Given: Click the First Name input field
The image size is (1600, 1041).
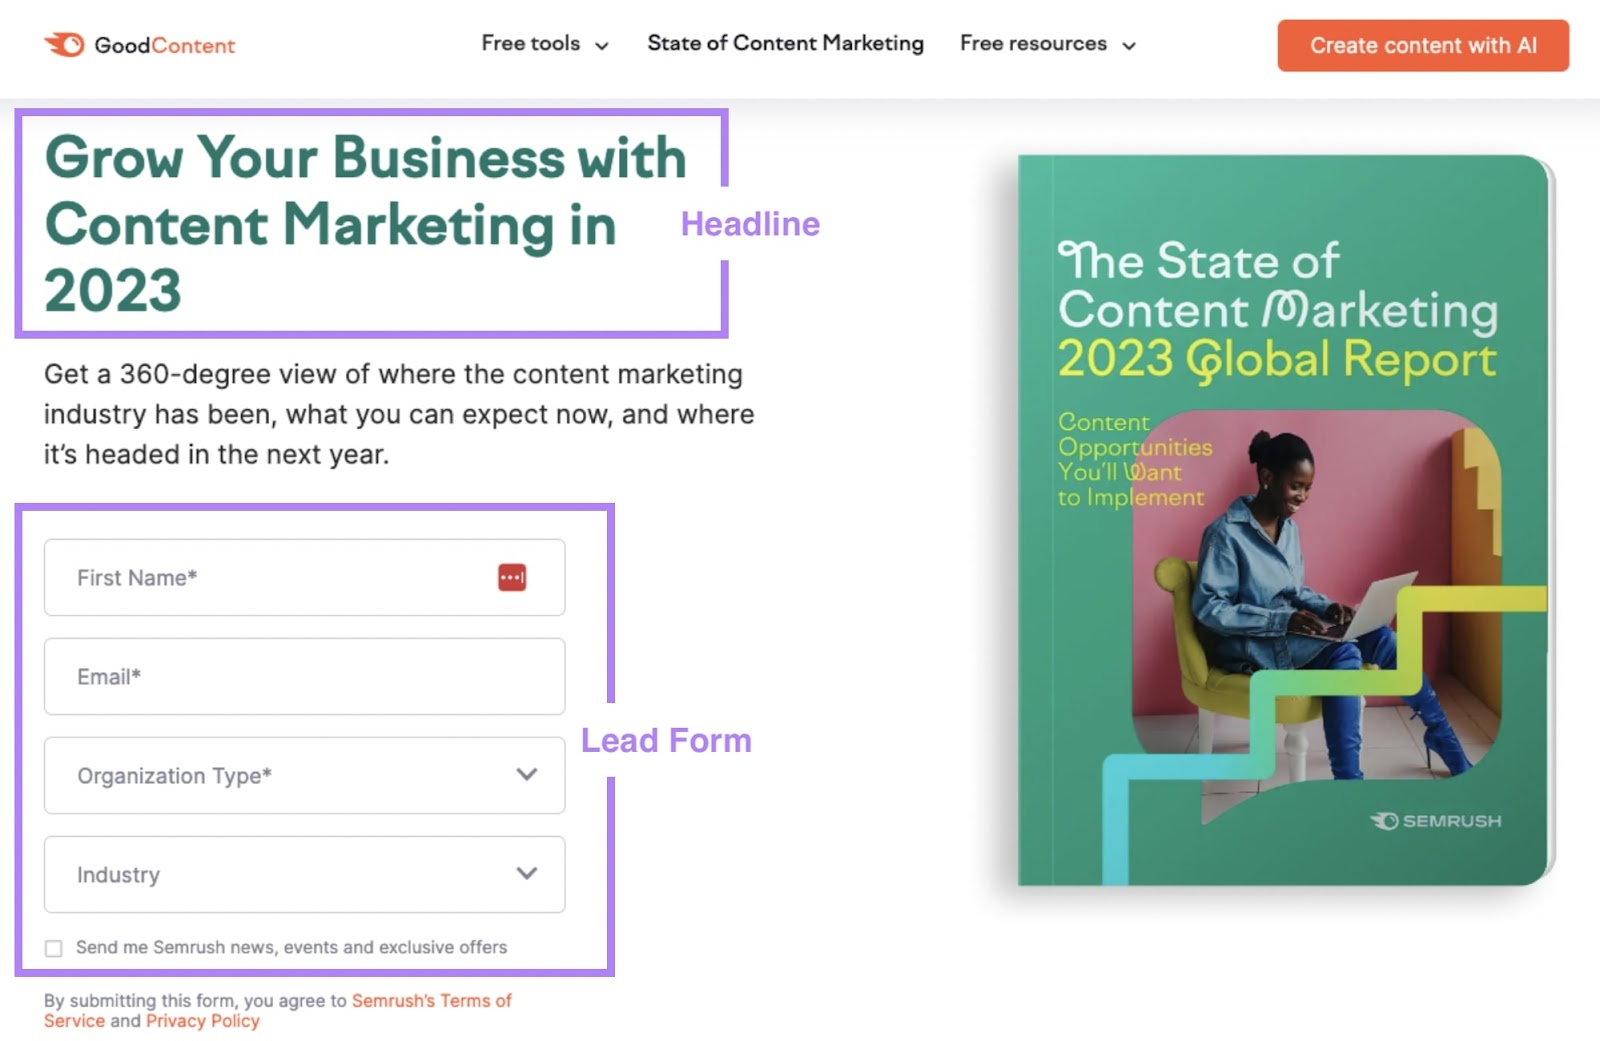Looking at the screenshot, I should pyautogui.click(x=250, y=577).
